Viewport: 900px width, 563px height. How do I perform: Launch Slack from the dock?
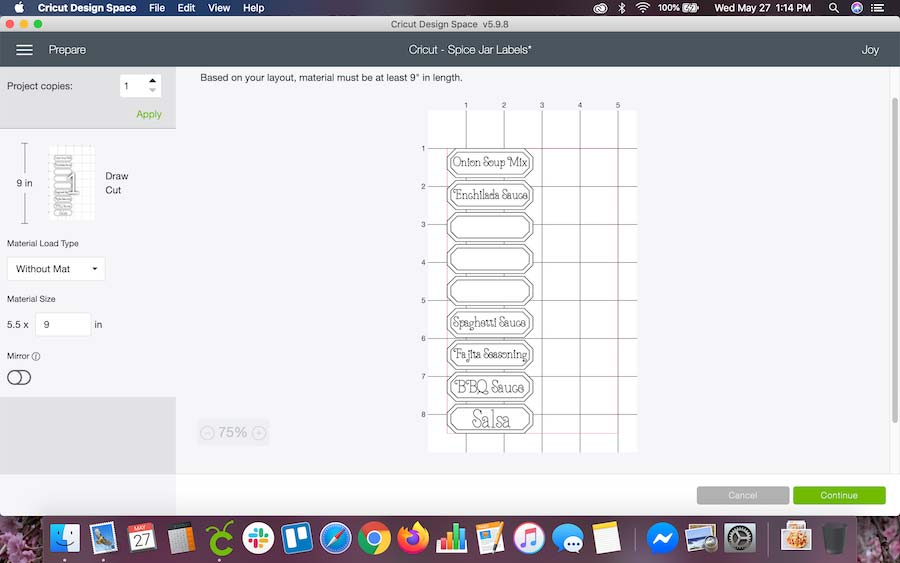click(258, 538)
